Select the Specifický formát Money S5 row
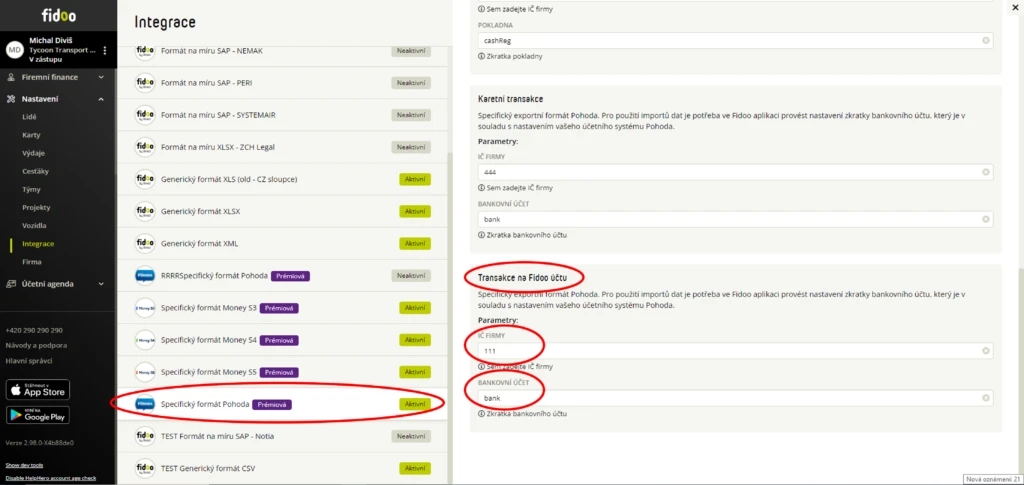The width and height of the screenshot is (1024, 485). click(x=283, y=372)
